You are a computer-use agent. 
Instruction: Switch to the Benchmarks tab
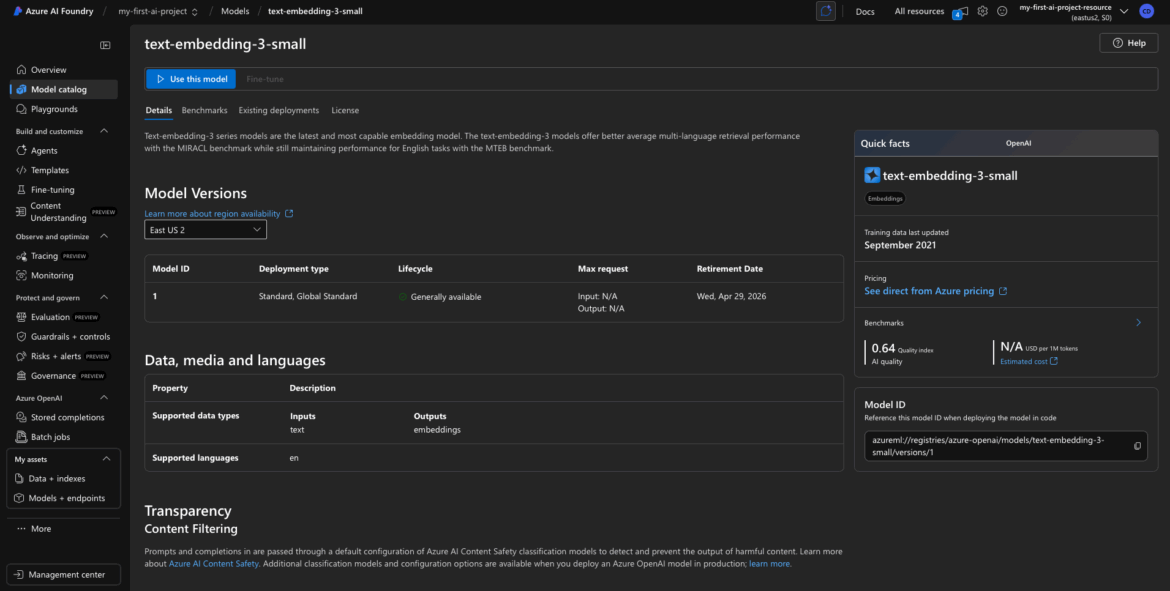pyautogui.click(x=204, y=110)
